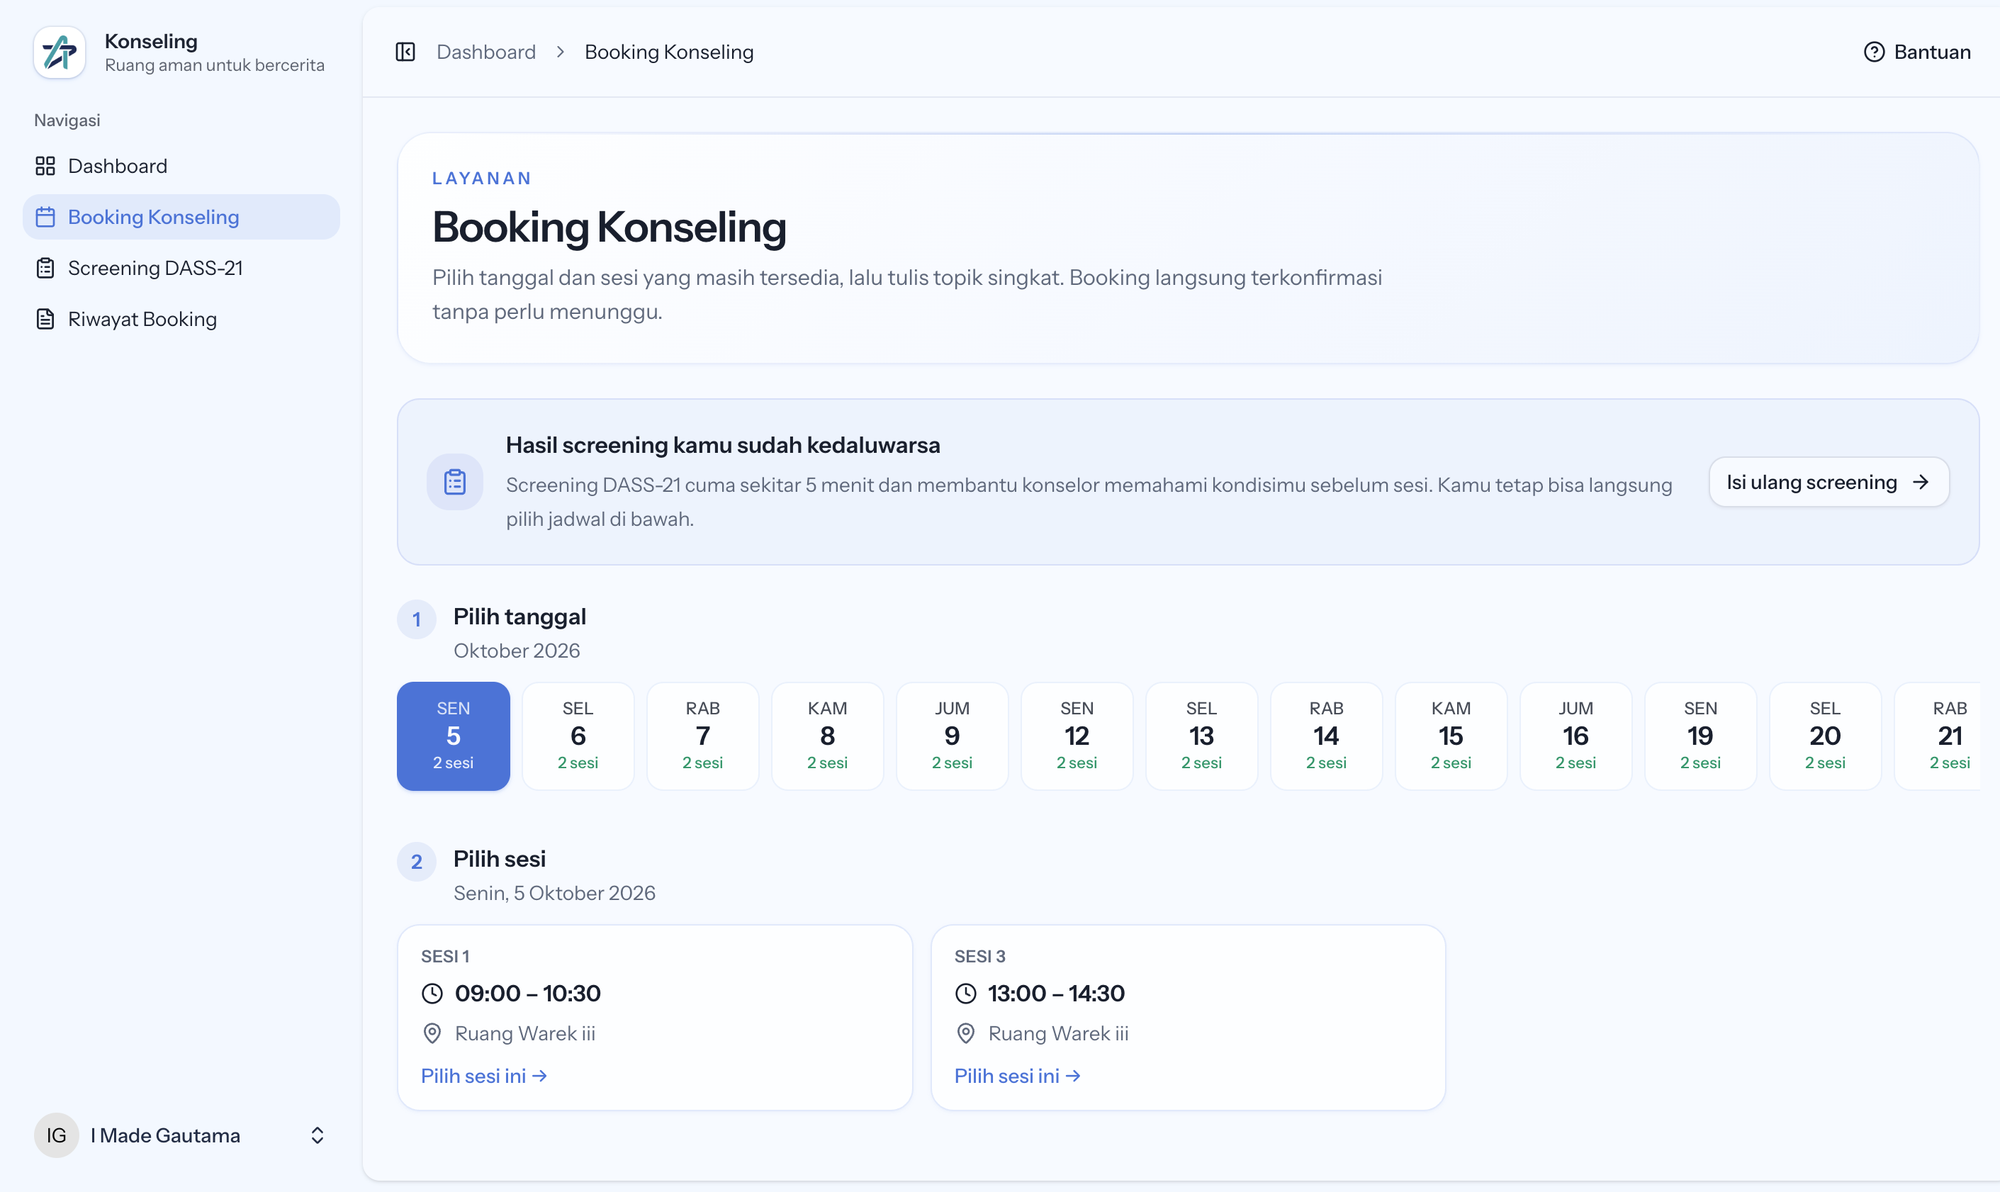The image size is (2000, 1192).
Task: Select date Rabu 7
Action: point(703,736)
